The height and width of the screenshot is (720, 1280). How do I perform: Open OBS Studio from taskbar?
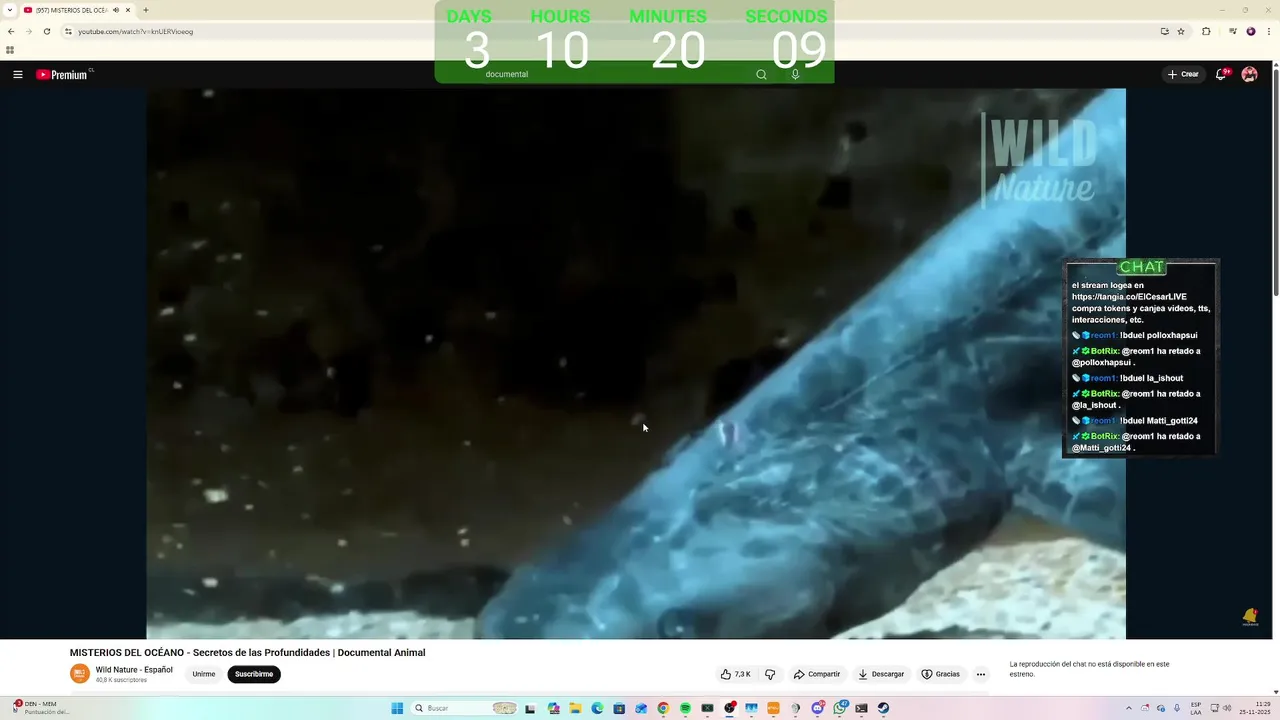729,708
